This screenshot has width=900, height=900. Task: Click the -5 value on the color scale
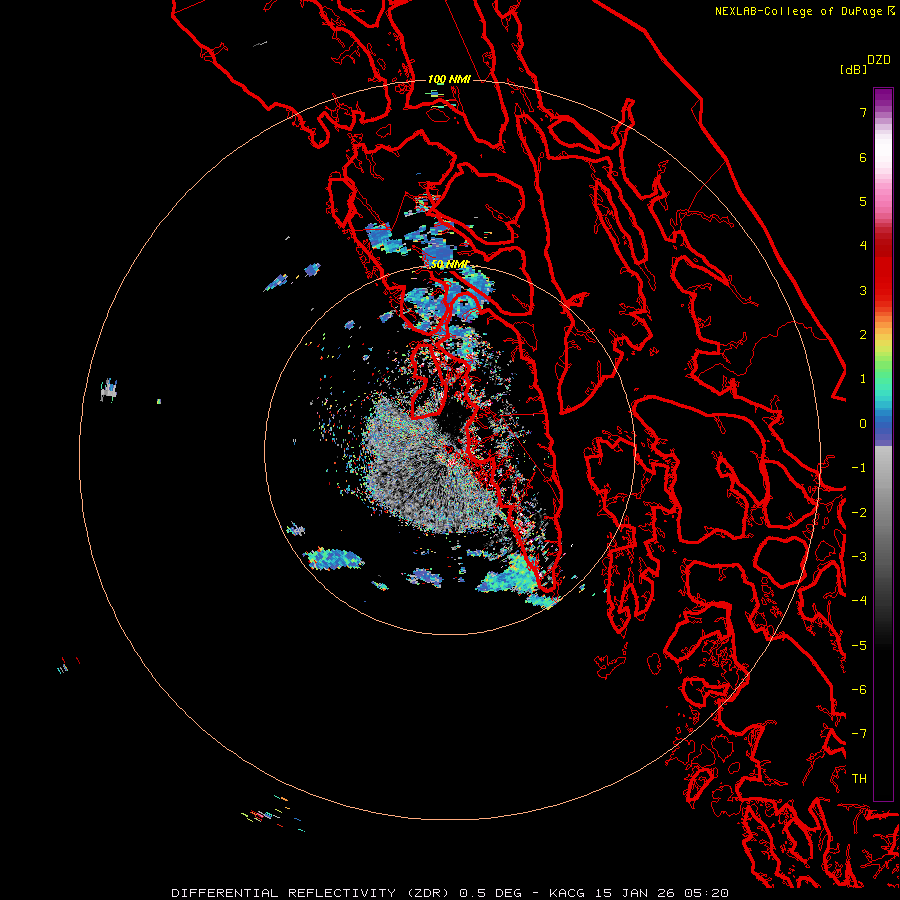pyautogui.click(x=859, y=646)
